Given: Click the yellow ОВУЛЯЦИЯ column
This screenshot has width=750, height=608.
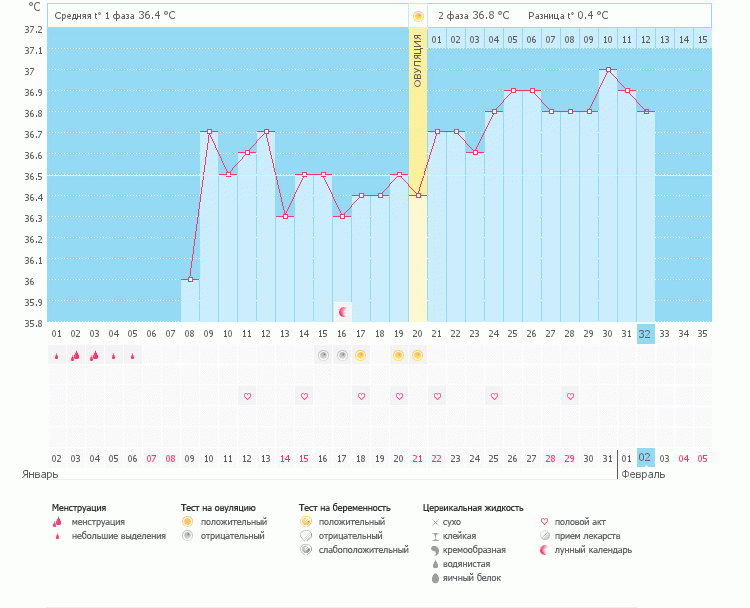Looking at the screenshot, I should [x=418, y=180].
